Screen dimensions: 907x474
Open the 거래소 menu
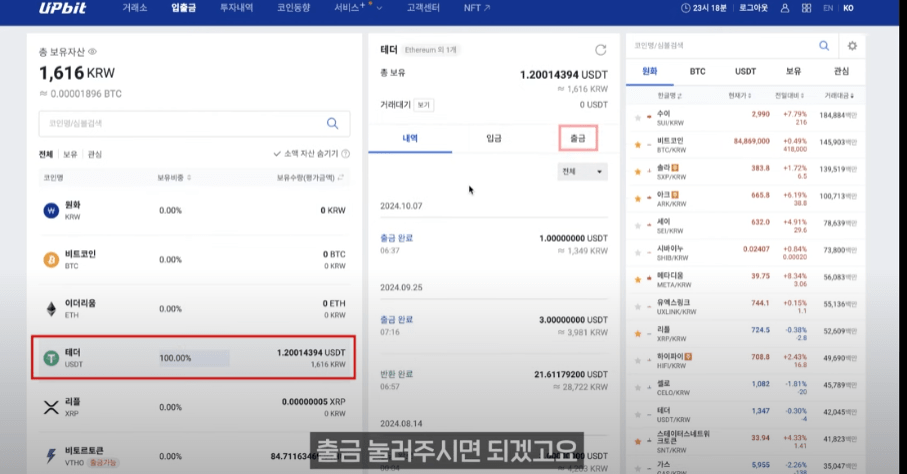134,8
